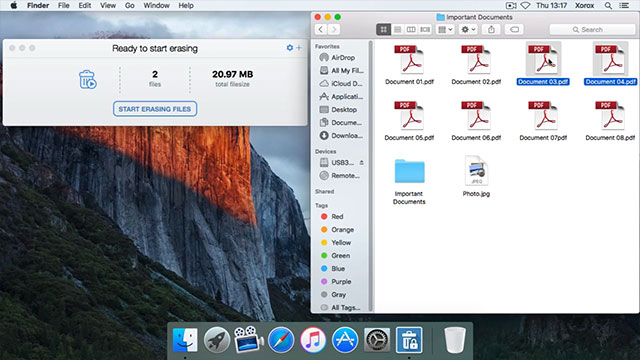Screen dimensions: 640x360
Task: Select All My Files in the sidebar
Action: pyautogui.click(x=341, y=71)
